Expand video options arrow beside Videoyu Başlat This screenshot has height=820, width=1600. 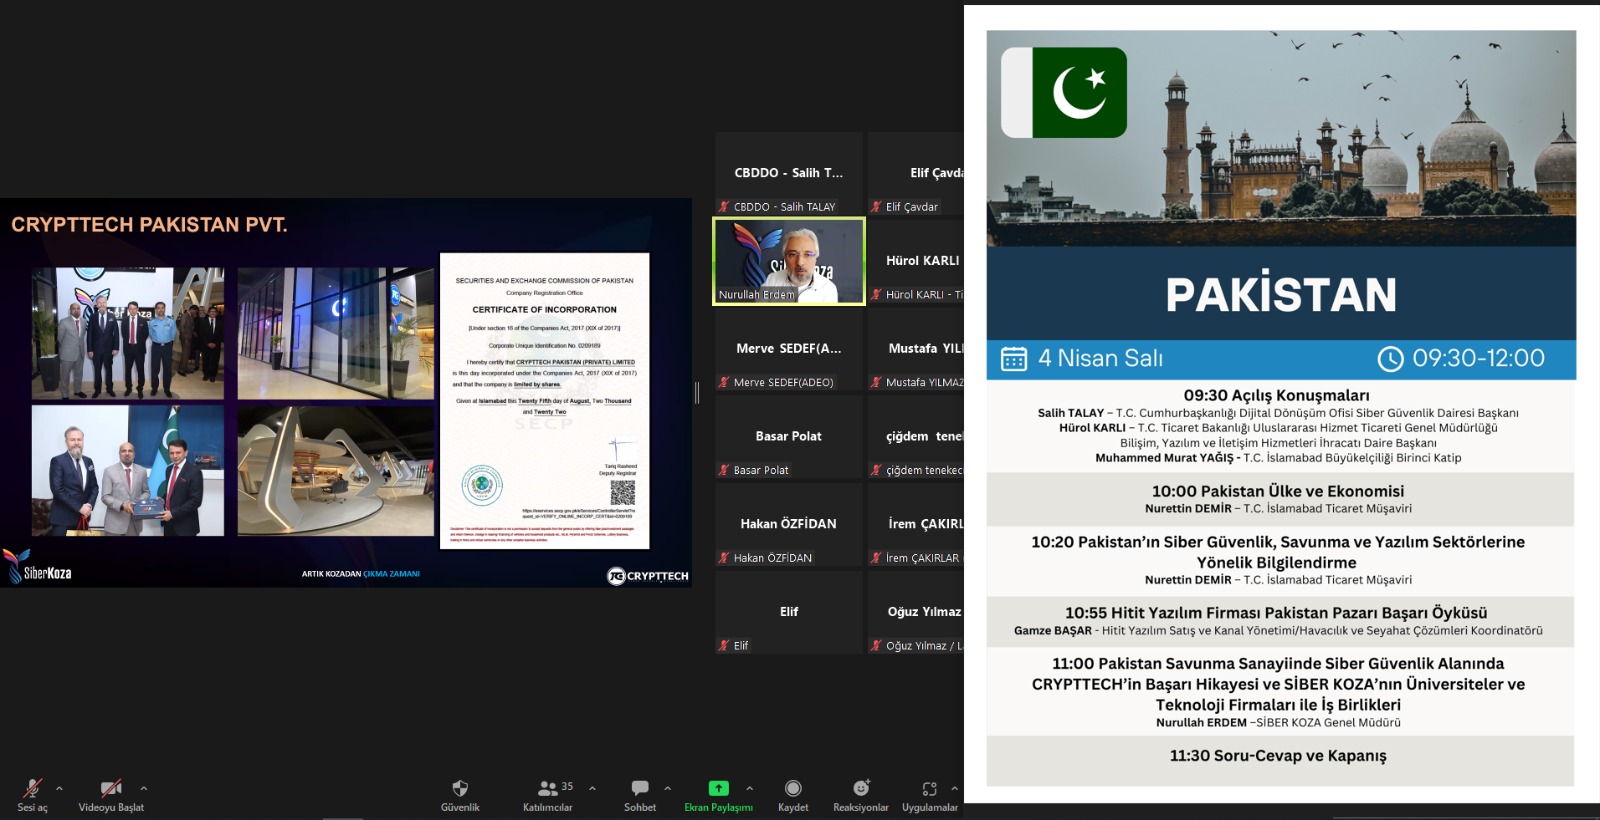tap(144, 788)
